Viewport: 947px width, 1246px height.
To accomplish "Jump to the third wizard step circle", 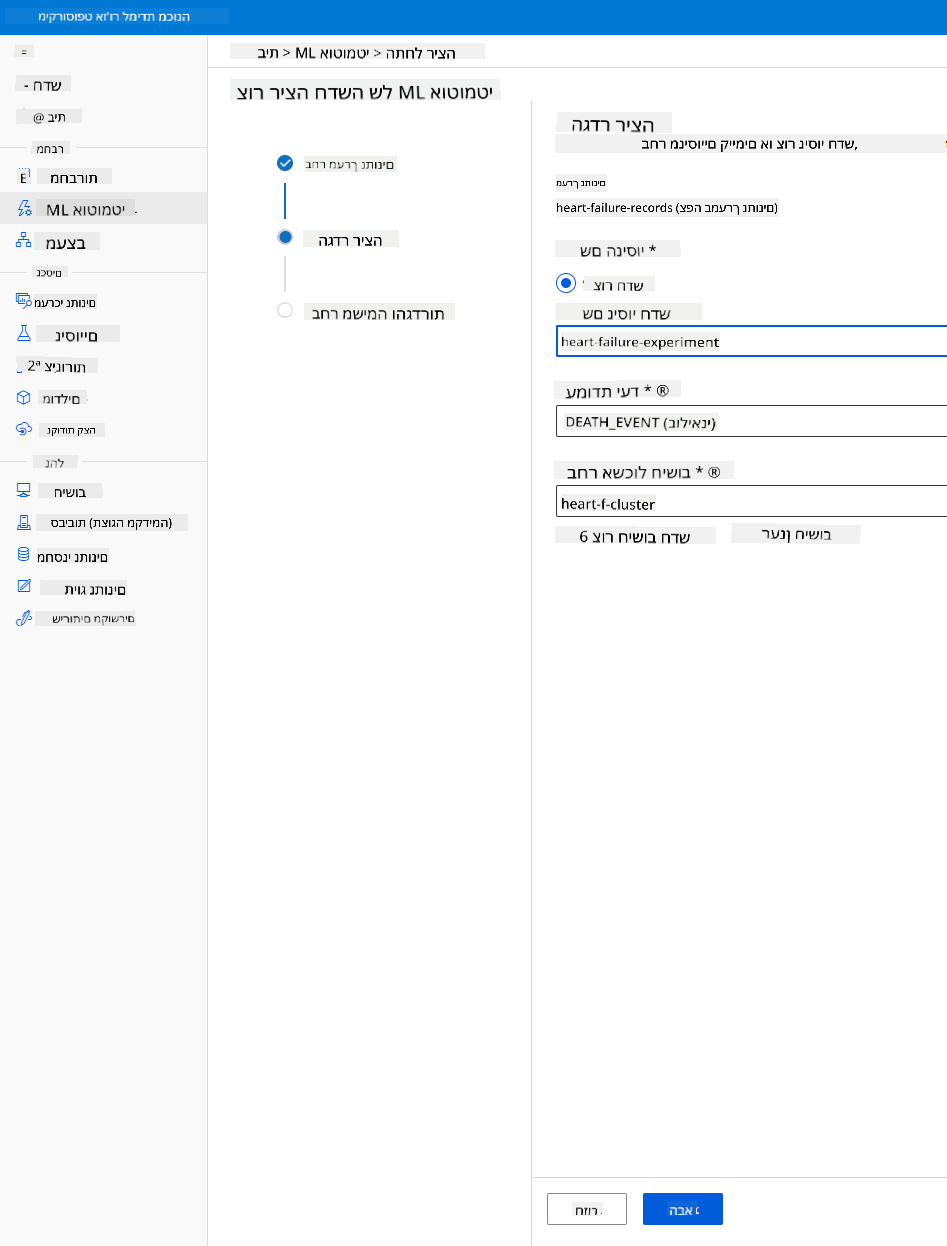I will (x=285, y=310).
